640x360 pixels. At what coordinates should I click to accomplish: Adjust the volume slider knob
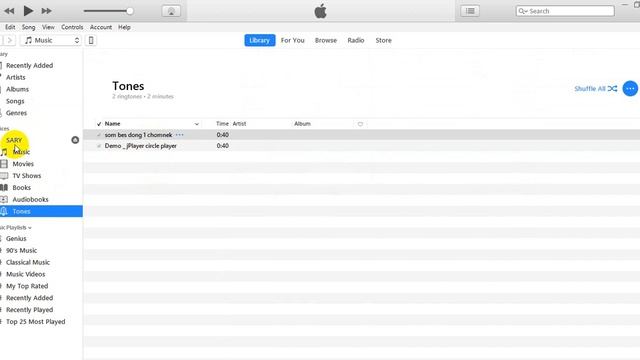(130, 11)
